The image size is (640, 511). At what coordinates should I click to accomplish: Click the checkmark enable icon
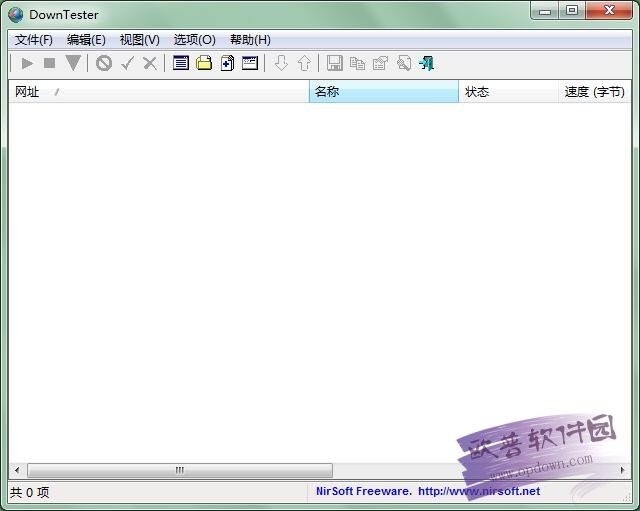click(128, 63)
